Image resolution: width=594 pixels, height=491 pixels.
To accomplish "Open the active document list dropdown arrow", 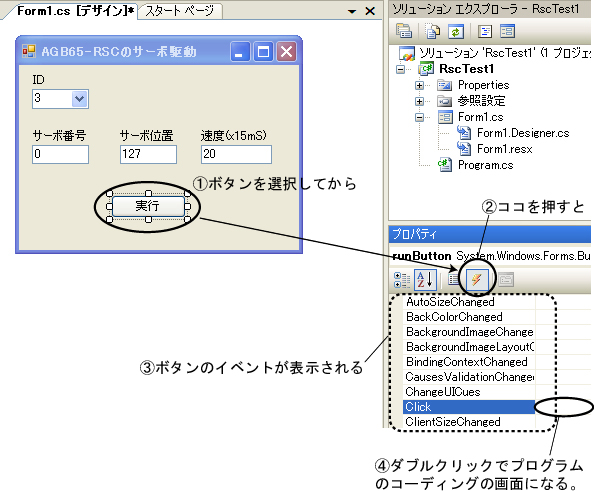I will point(352,11).
